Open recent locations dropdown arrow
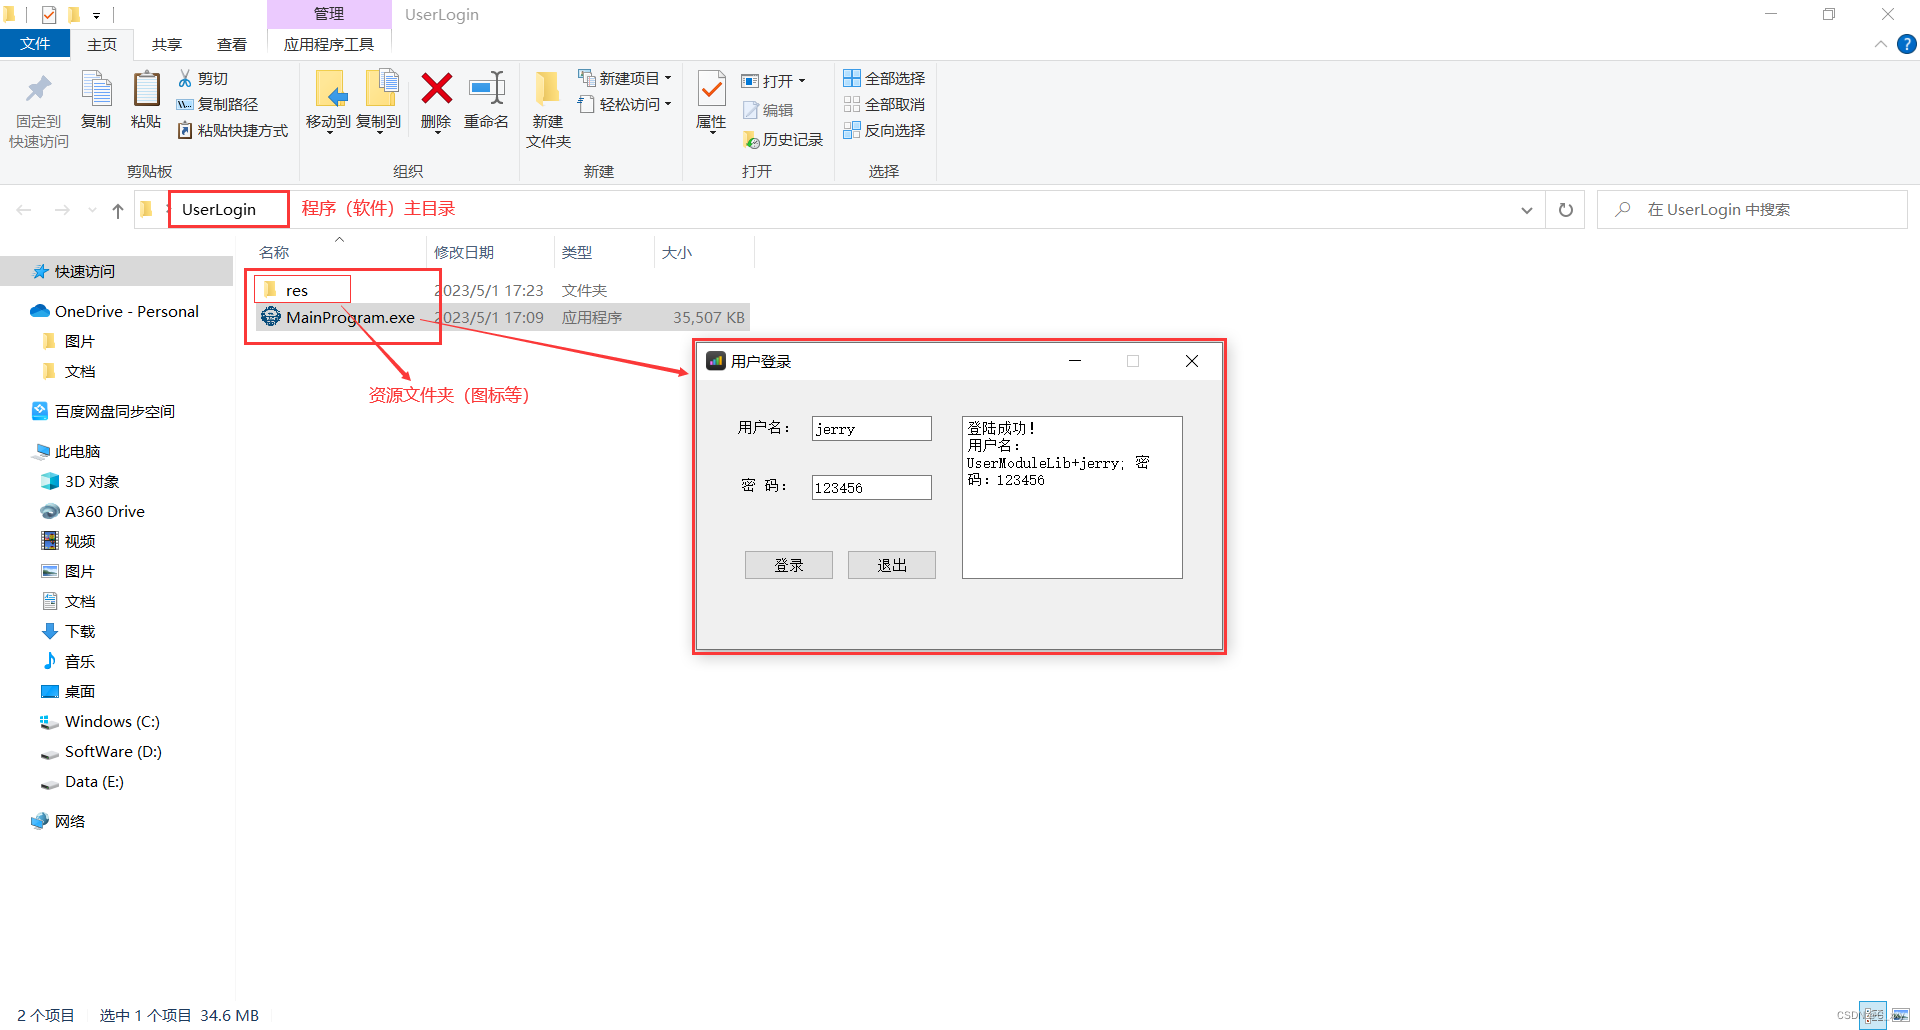Viewport: 1920px width, 1030px height. (x=92, y=210)
